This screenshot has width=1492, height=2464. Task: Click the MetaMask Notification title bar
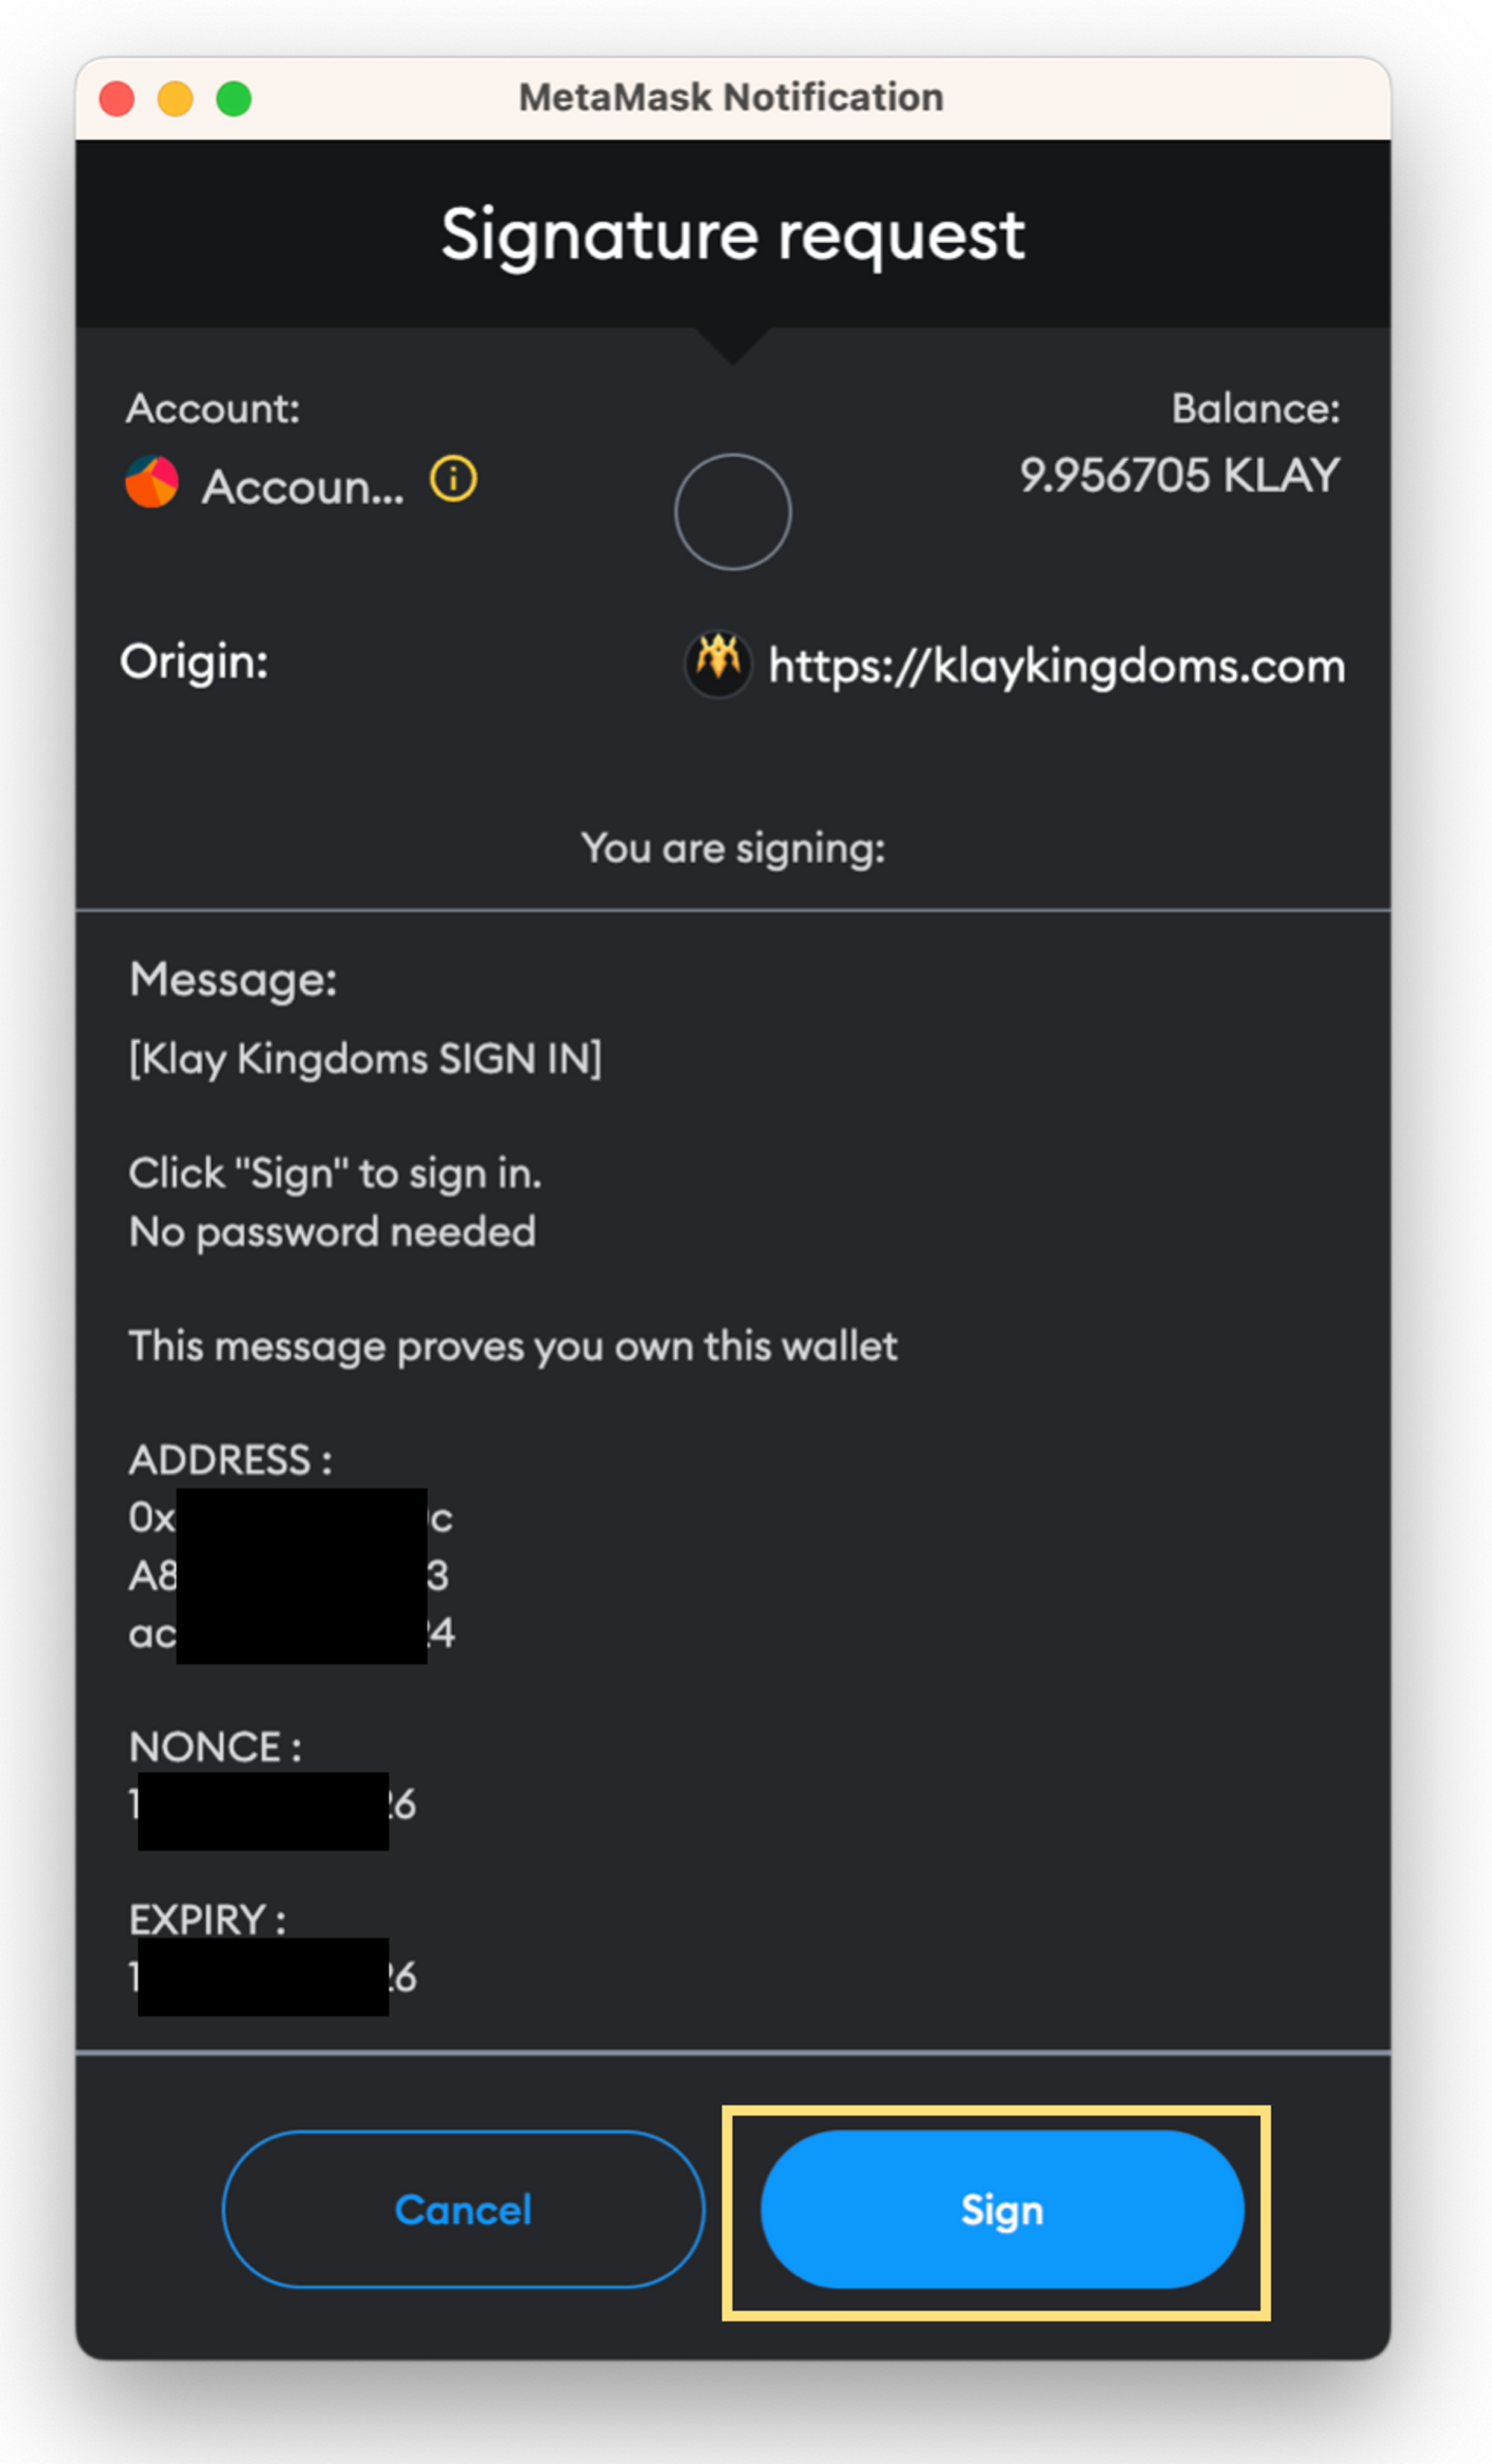(731, 98)
